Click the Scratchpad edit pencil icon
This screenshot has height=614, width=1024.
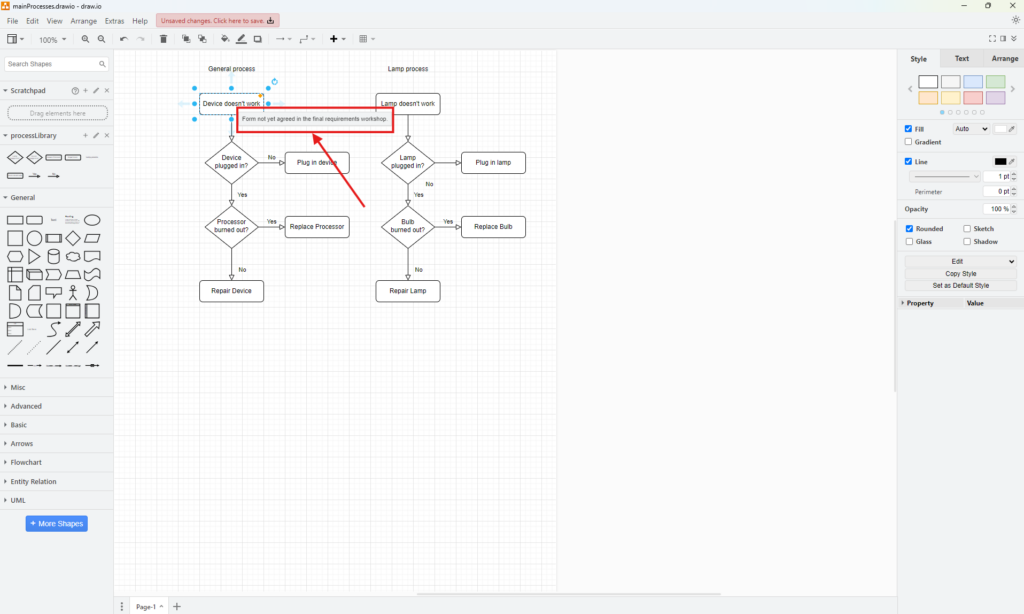97,91
